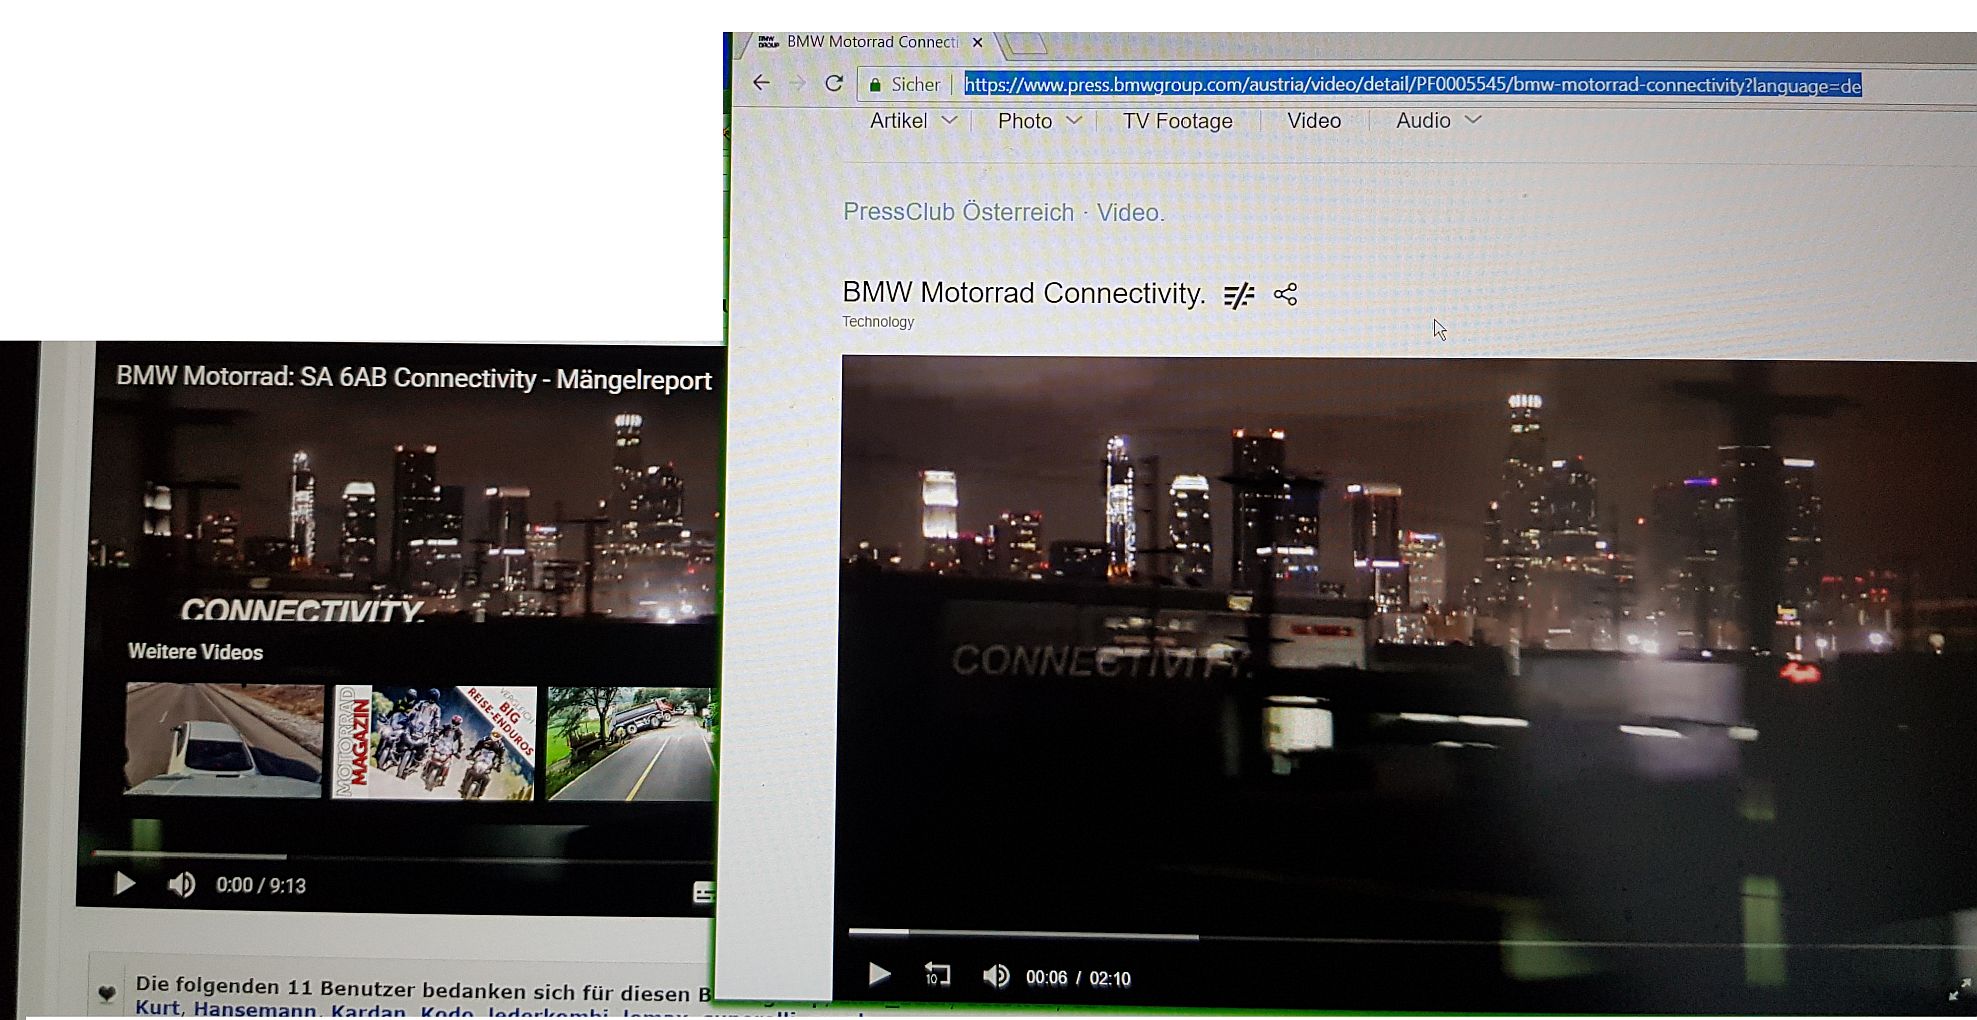The height and width of the screenshot is (1020, 1977).
Task: Reload the BMW press page
Action: tap(834, 83)
